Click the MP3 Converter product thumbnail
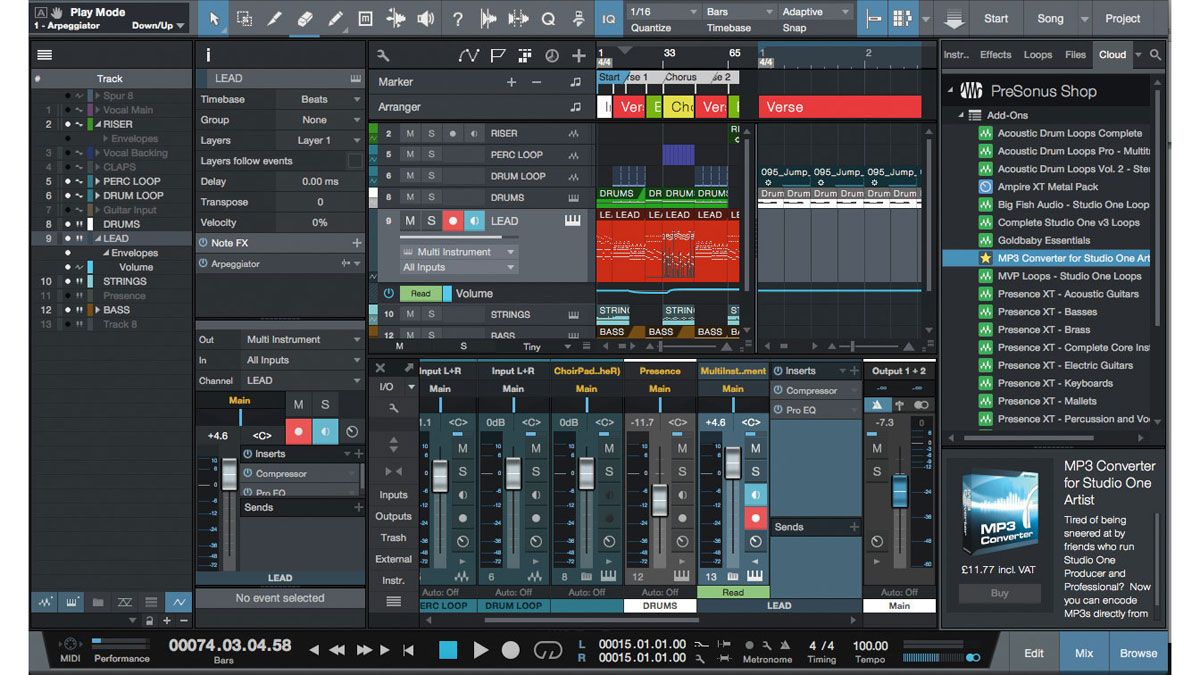The height and width of the screenshot is (675, 1200). pyautogui.click(x=1000, y=515)
